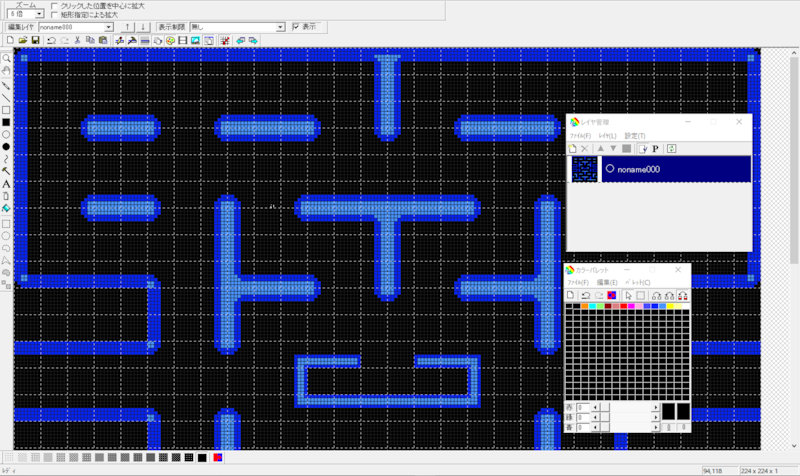The height and width of the screenshot is (476, 800).
Task: Select arrow pointer mode in palette toolbar
Action: pyautogui.click(x=628, y=295)
